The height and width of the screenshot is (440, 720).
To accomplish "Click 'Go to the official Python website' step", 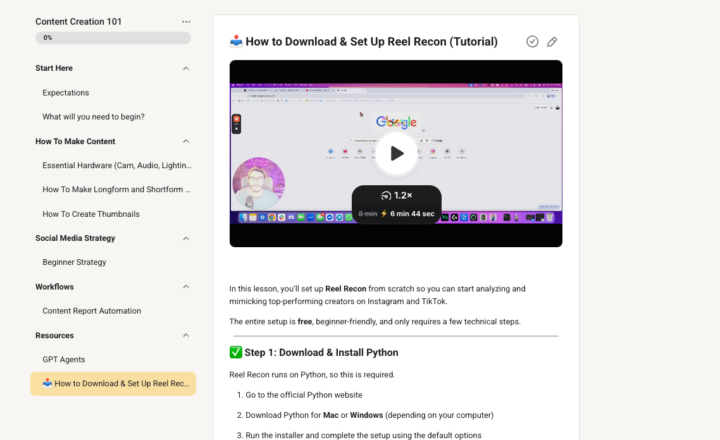I will (304, 395).
